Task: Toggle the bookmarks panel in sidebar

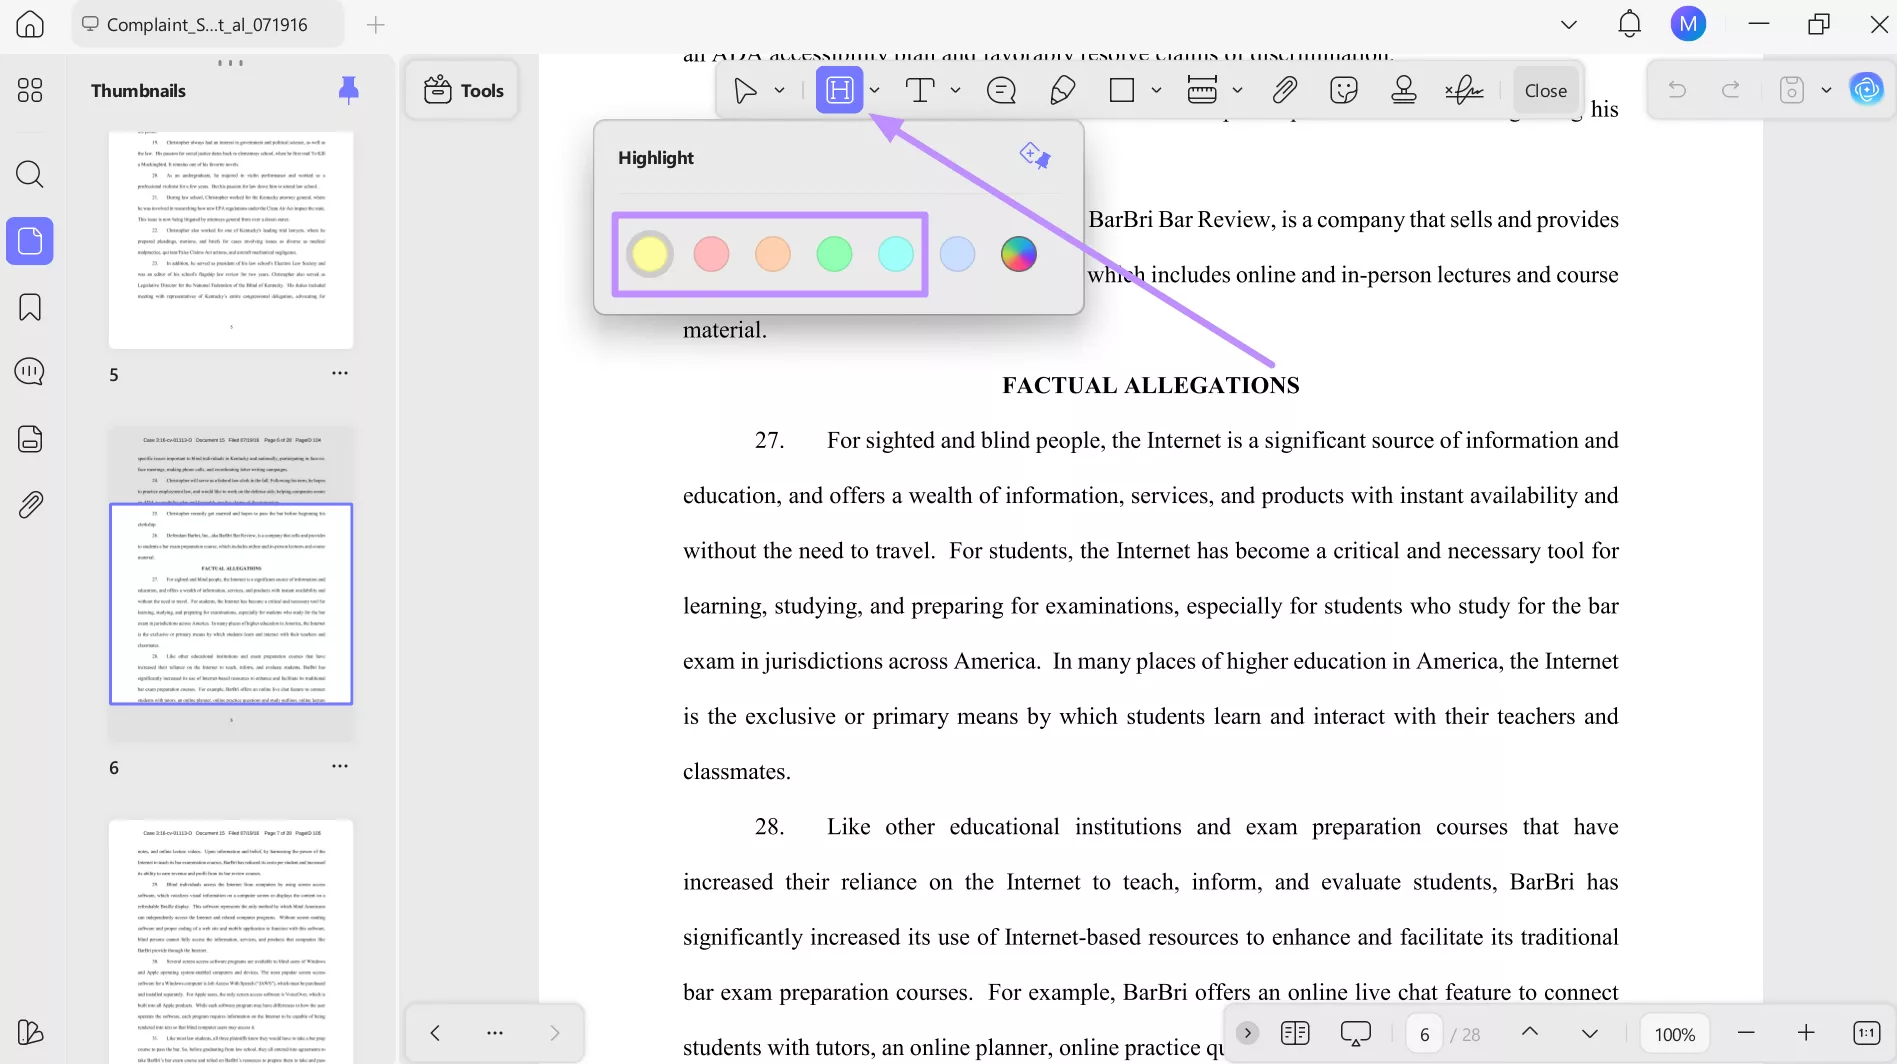Action: click(30, 307)
